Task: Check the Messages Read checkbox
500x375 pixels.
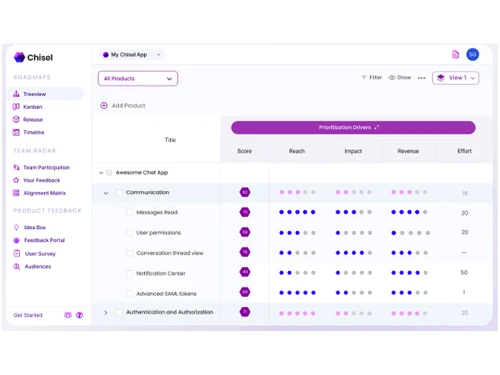Action: 129,213
